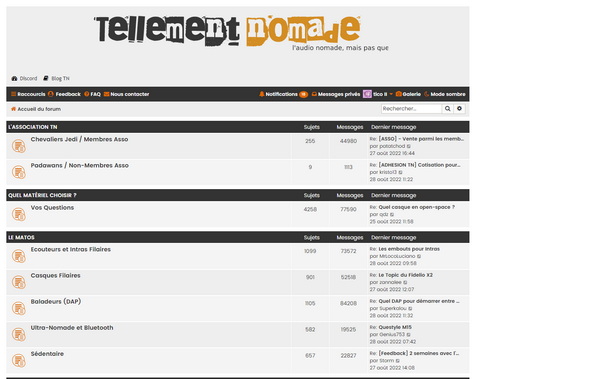Viewport: 600px width, 379px height.
Task: View latest post icon next to potatchod
Action: (409, 146)
